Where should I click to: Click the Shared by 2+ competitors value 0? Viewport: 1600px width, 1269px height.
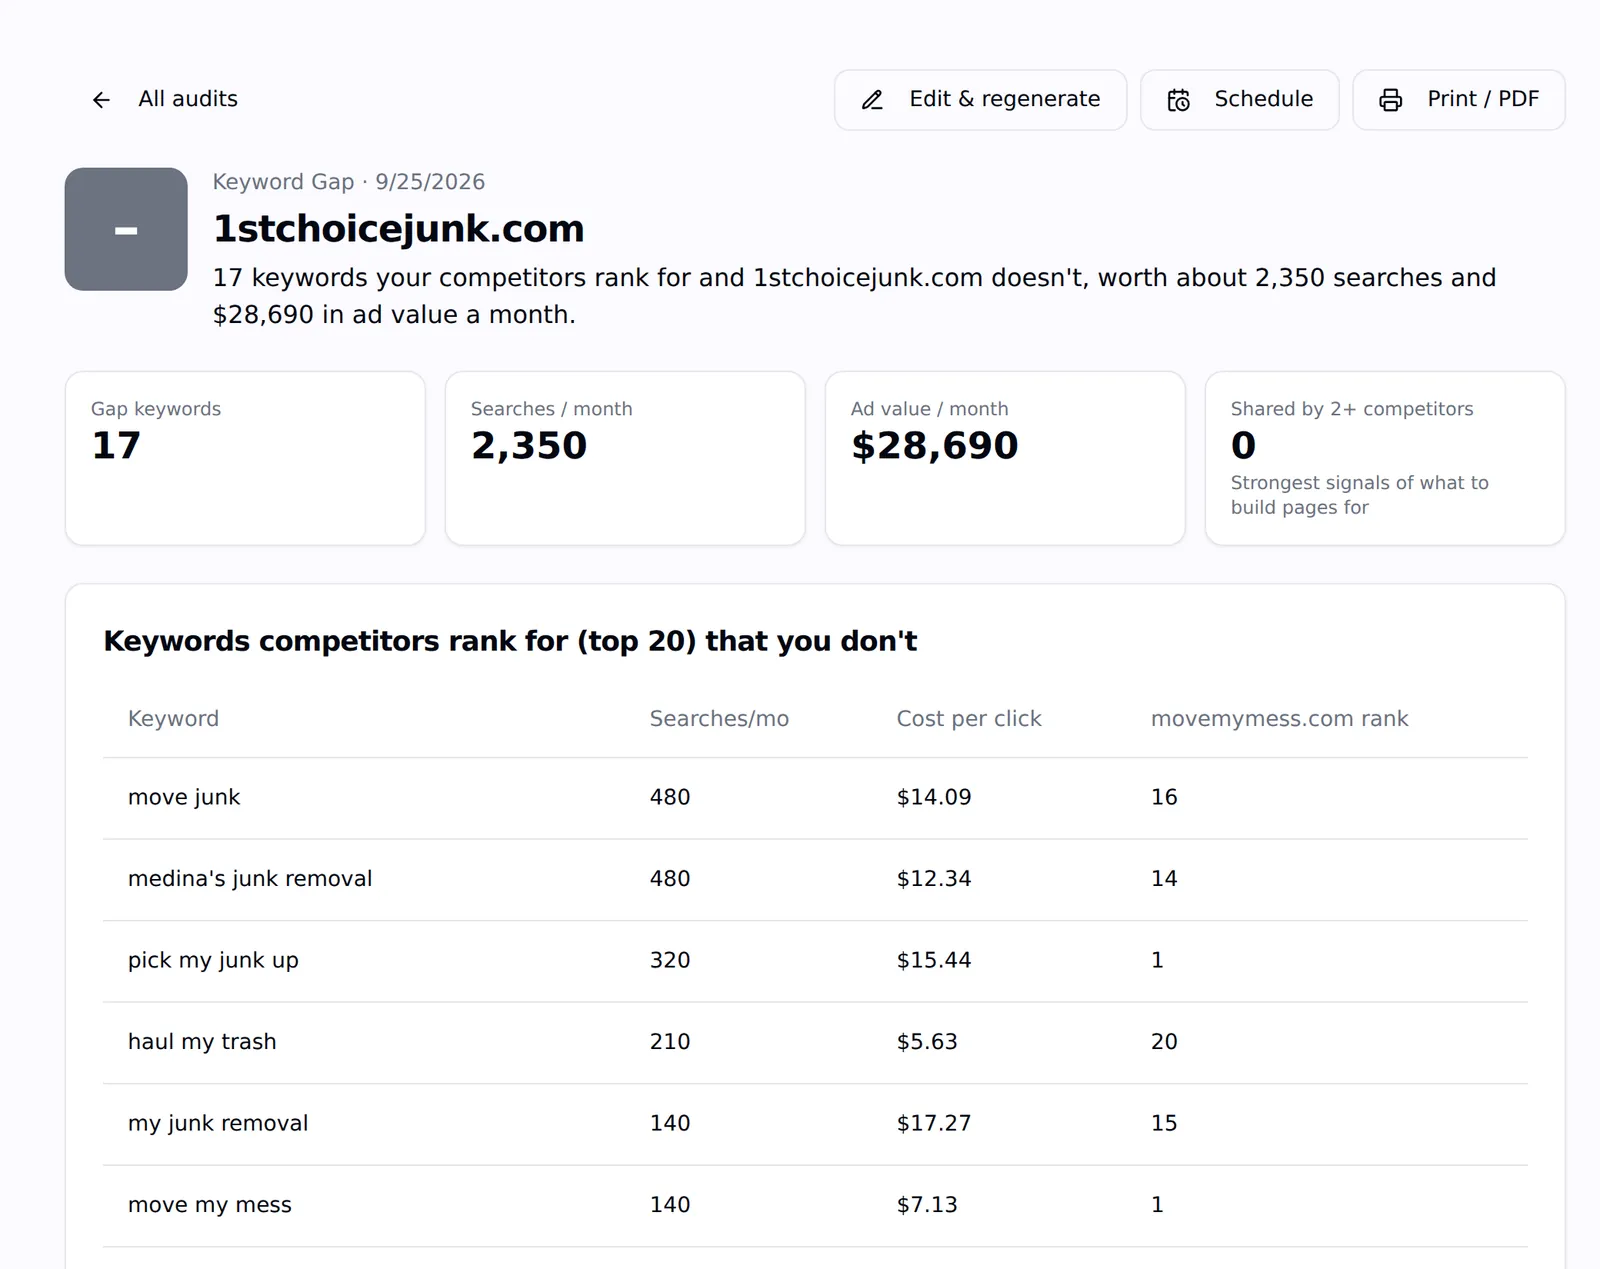click(1243, 446)
